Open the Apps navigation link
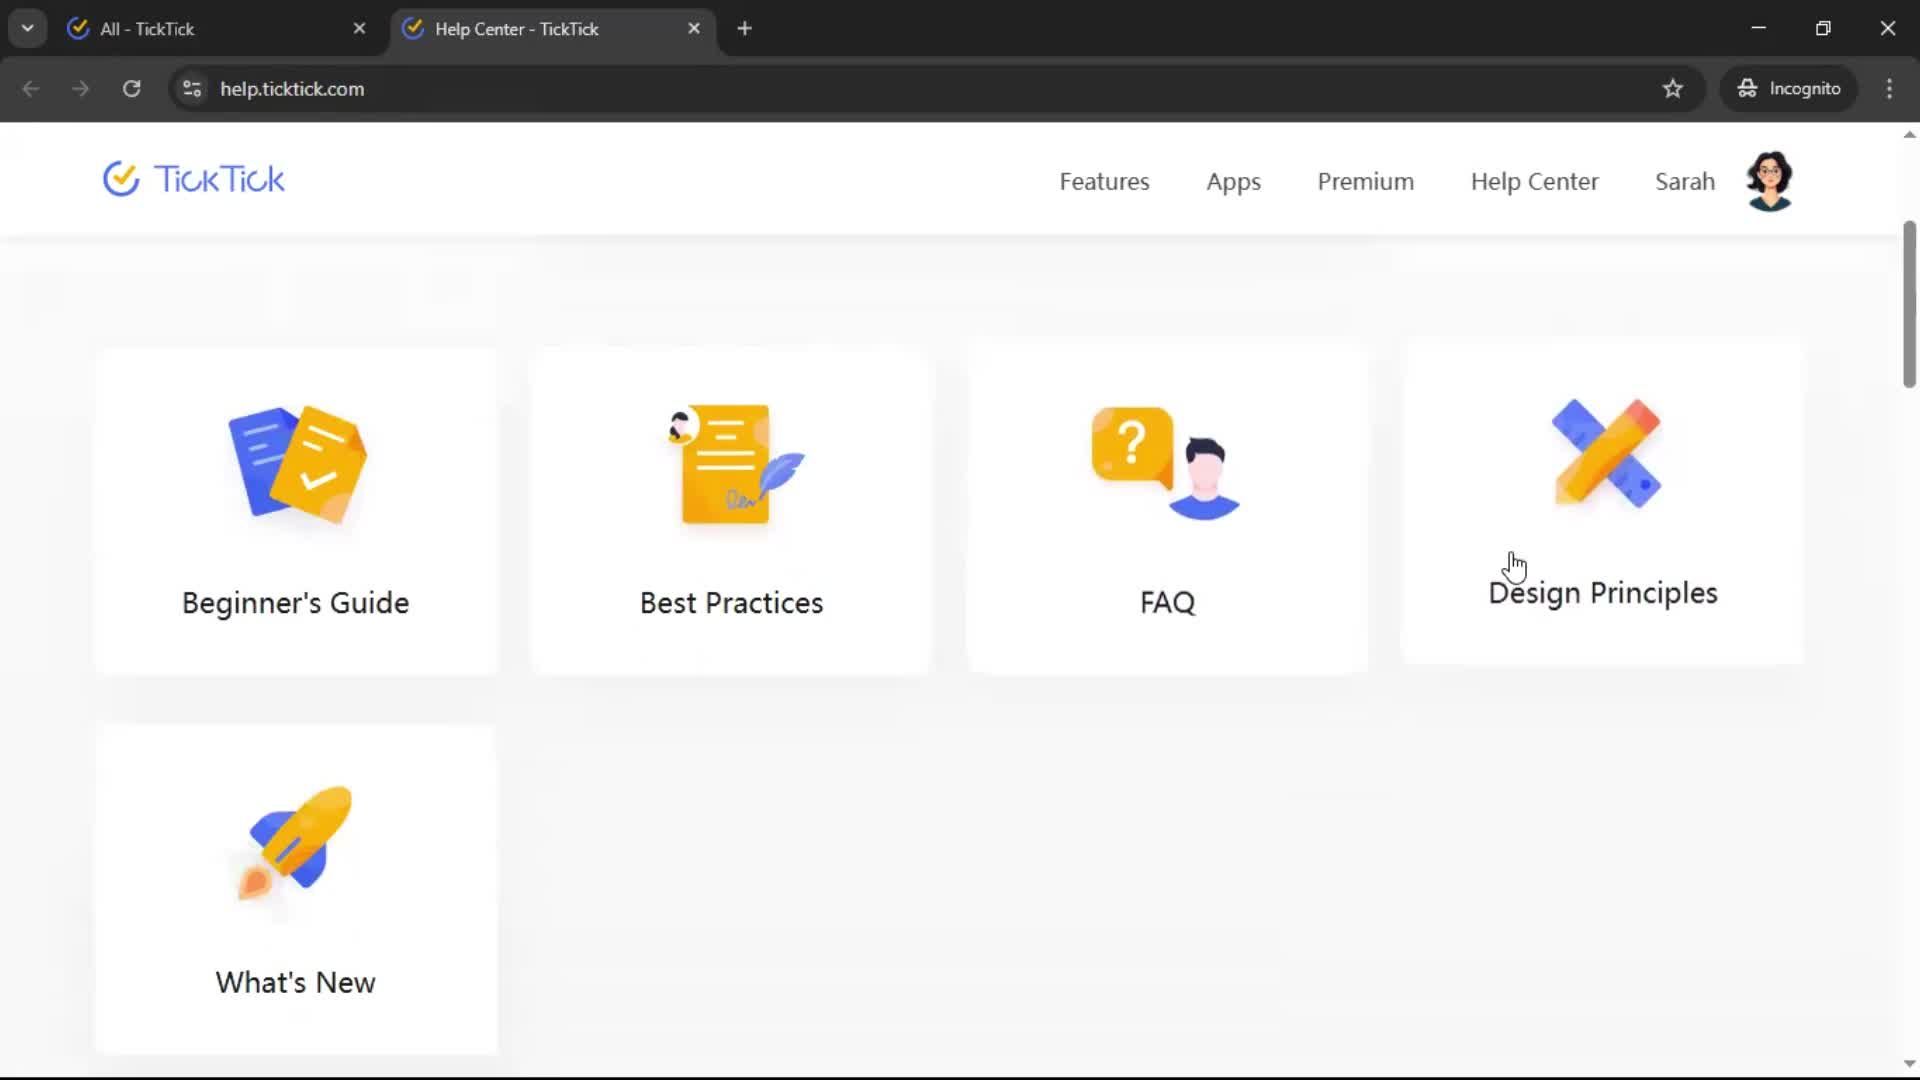Image resolution: width=1920 pixels, height=1080 pixels. point(1233,182)
